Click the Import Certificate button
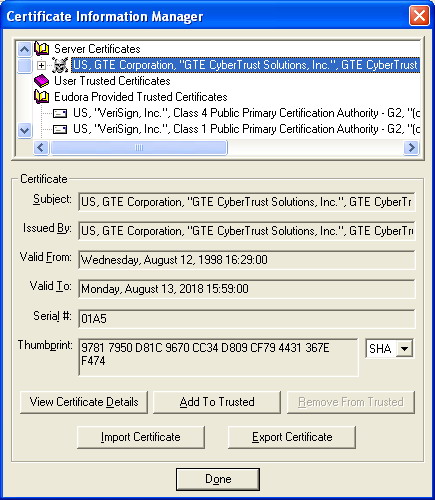 point(141,437)
